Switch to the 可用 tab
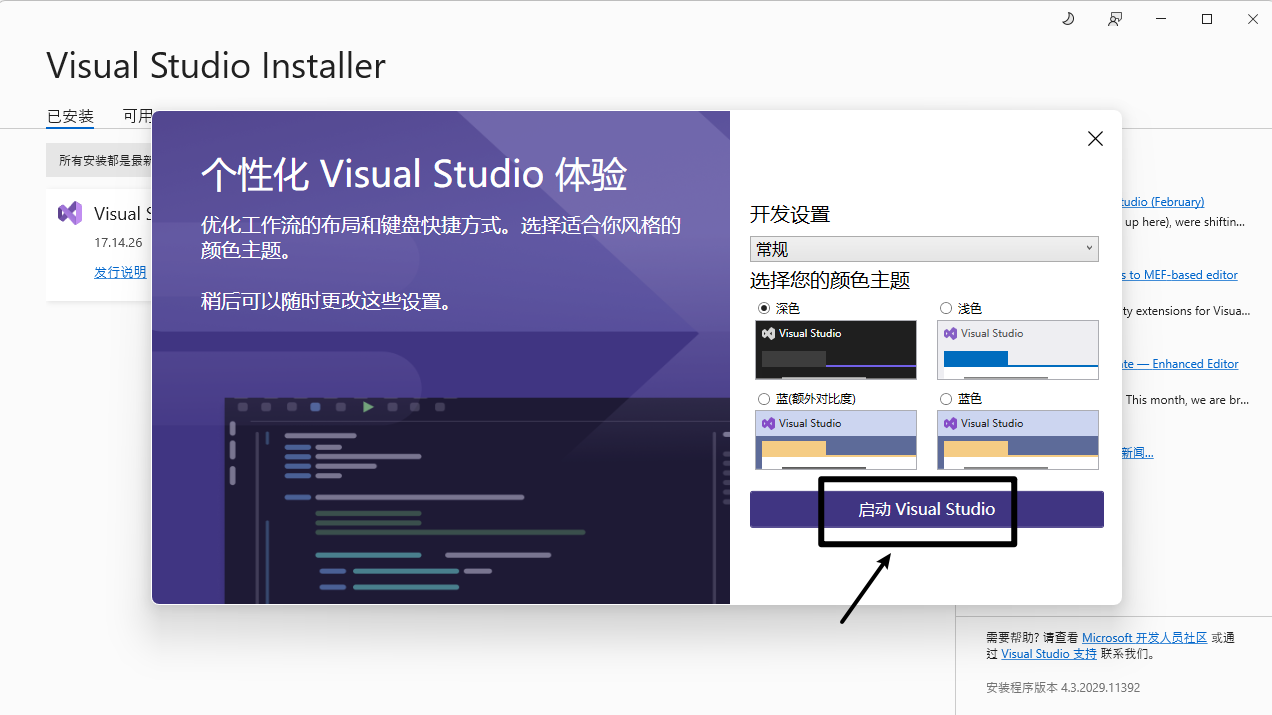This screenshot has height=715, width=1272. [x=137, y=116]
